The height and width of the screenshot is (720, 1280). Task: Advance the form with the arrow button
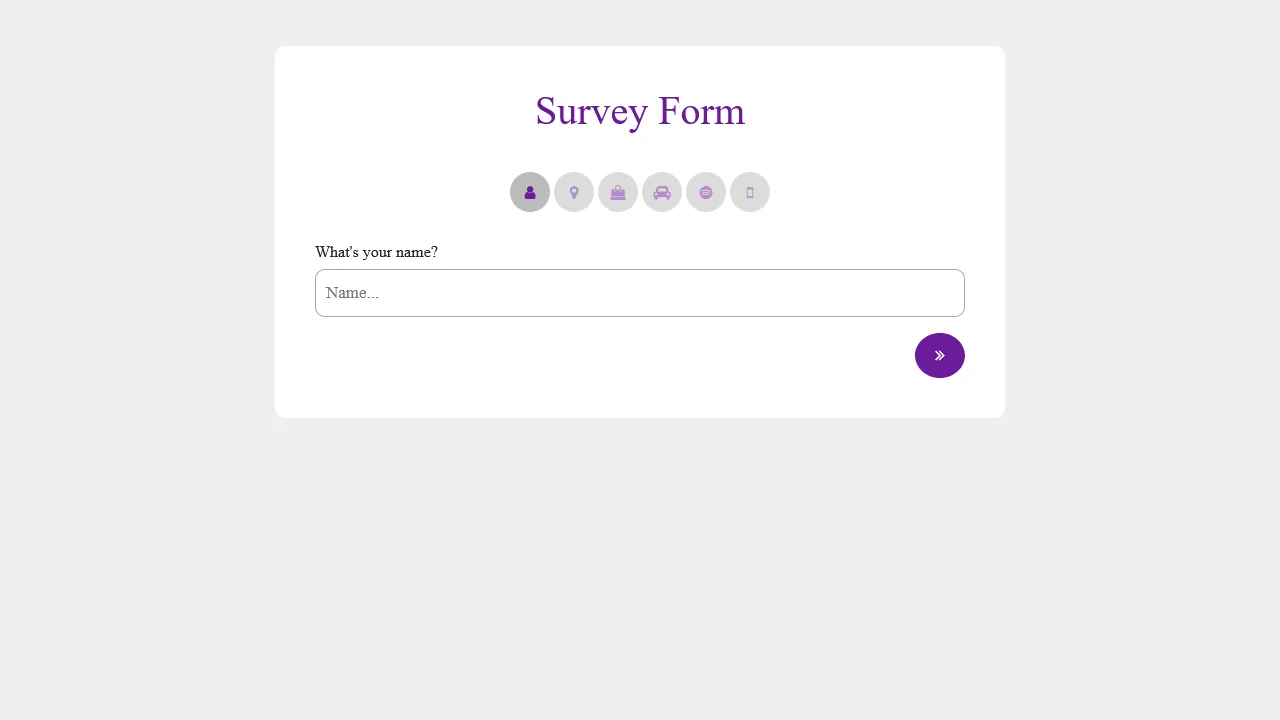(x=939, y=355)
